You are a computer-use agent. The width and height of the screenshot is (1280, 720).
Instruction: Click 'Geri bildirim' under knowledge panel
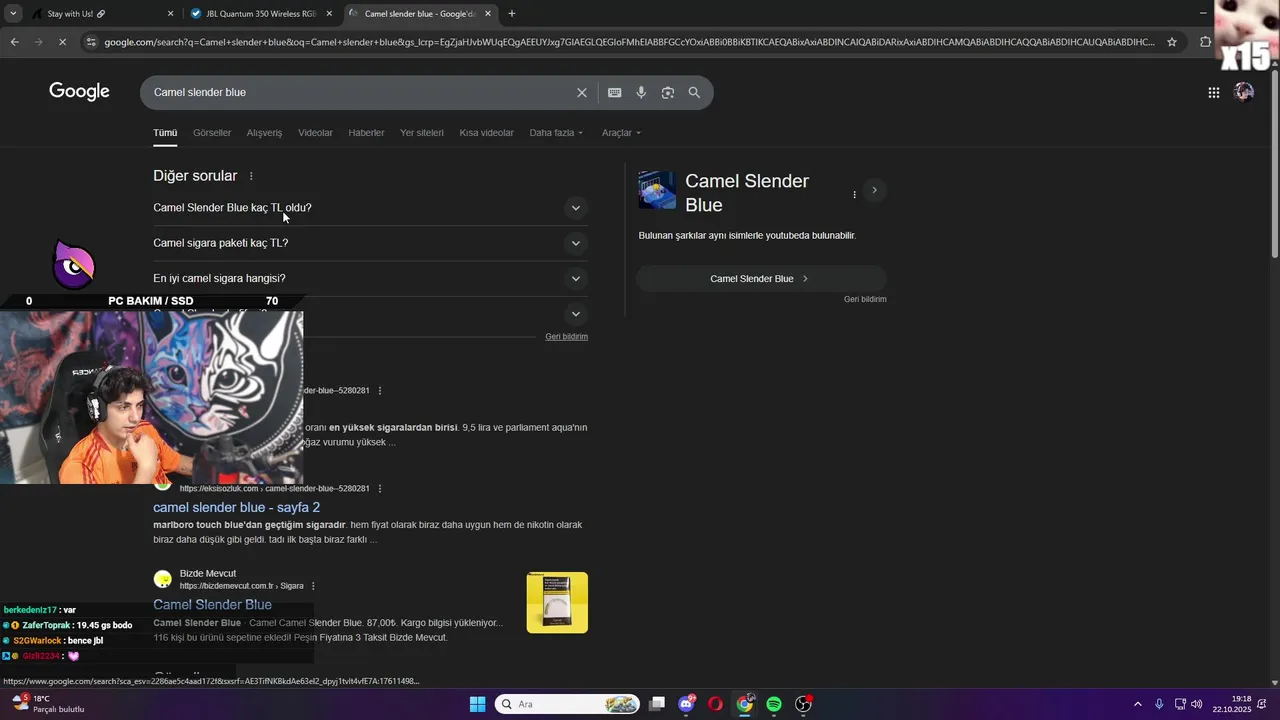tap(865, 299)
